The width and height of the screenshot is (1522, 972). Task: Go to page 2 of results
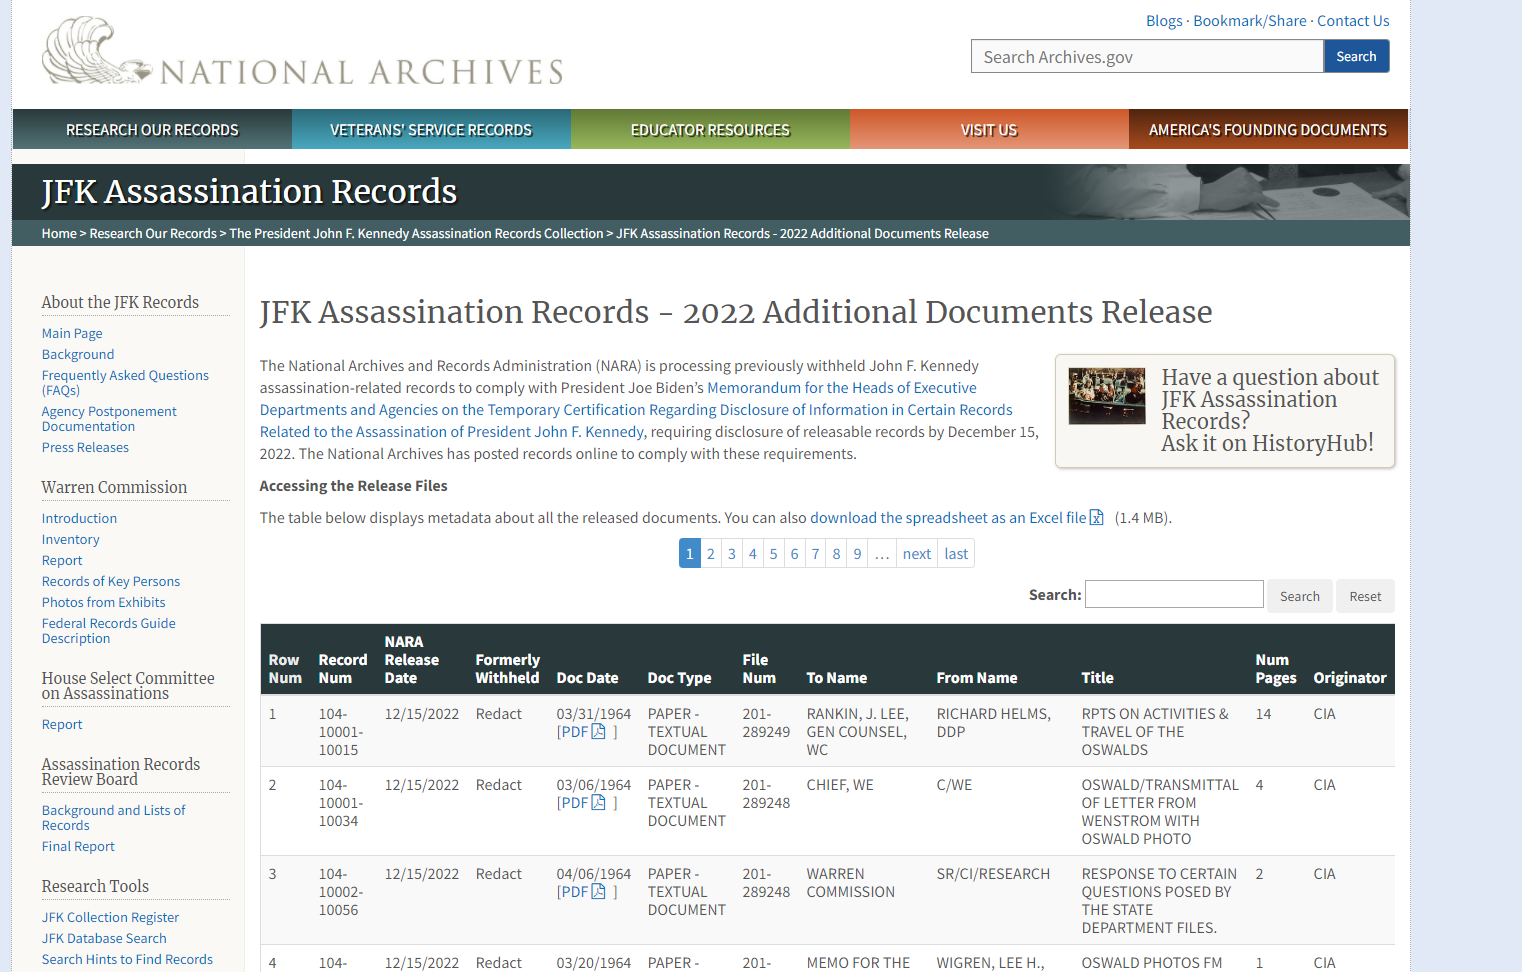click(x=711, y=554)
